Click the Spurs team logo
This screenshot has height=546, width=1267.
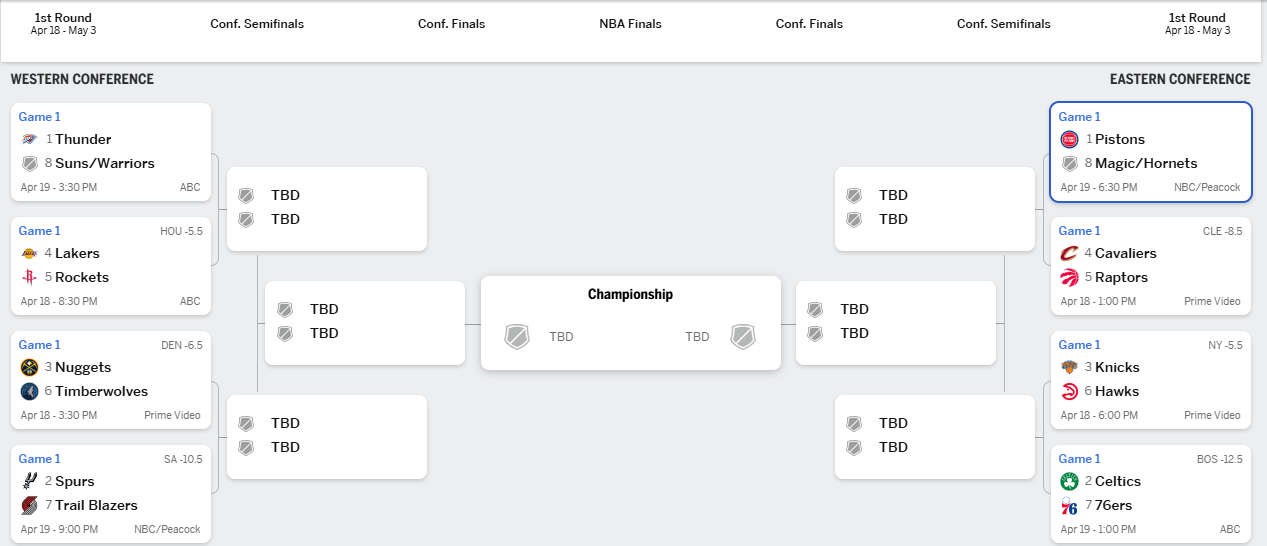29,481
